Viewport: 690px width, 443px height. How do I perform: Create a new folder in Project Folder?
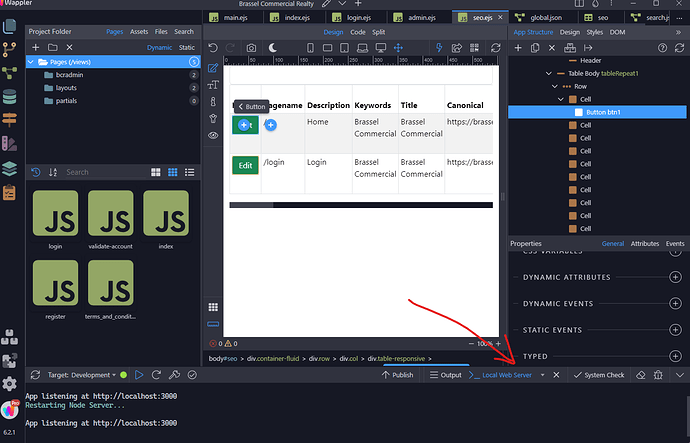(53, 48)
